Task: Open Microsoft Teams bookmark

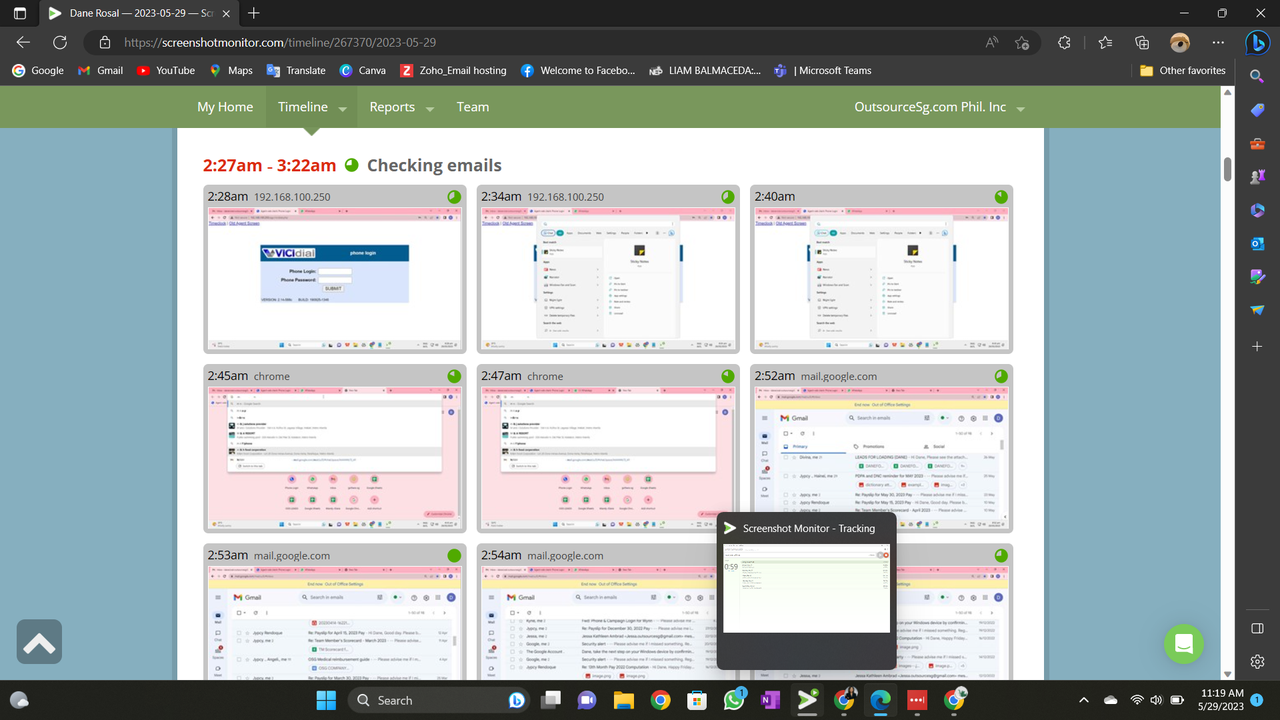Action: point(824,71)
